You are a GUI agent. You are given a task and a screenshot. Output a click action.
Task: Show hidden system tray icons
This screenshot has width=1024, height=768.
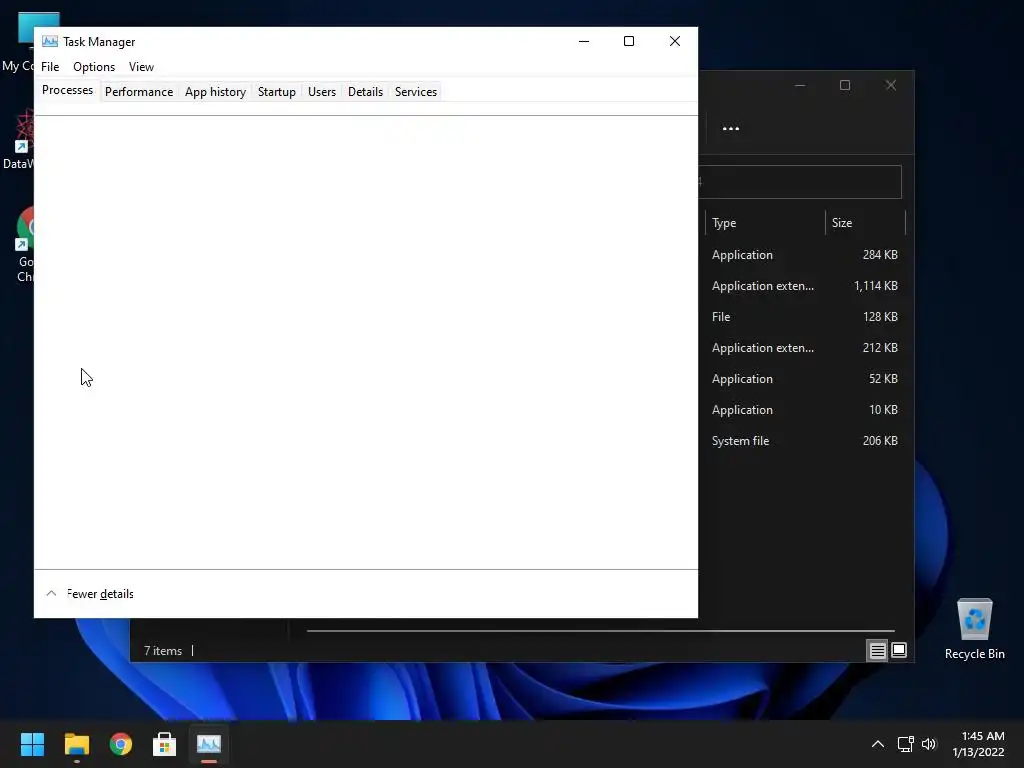click(x=878, y=744)
